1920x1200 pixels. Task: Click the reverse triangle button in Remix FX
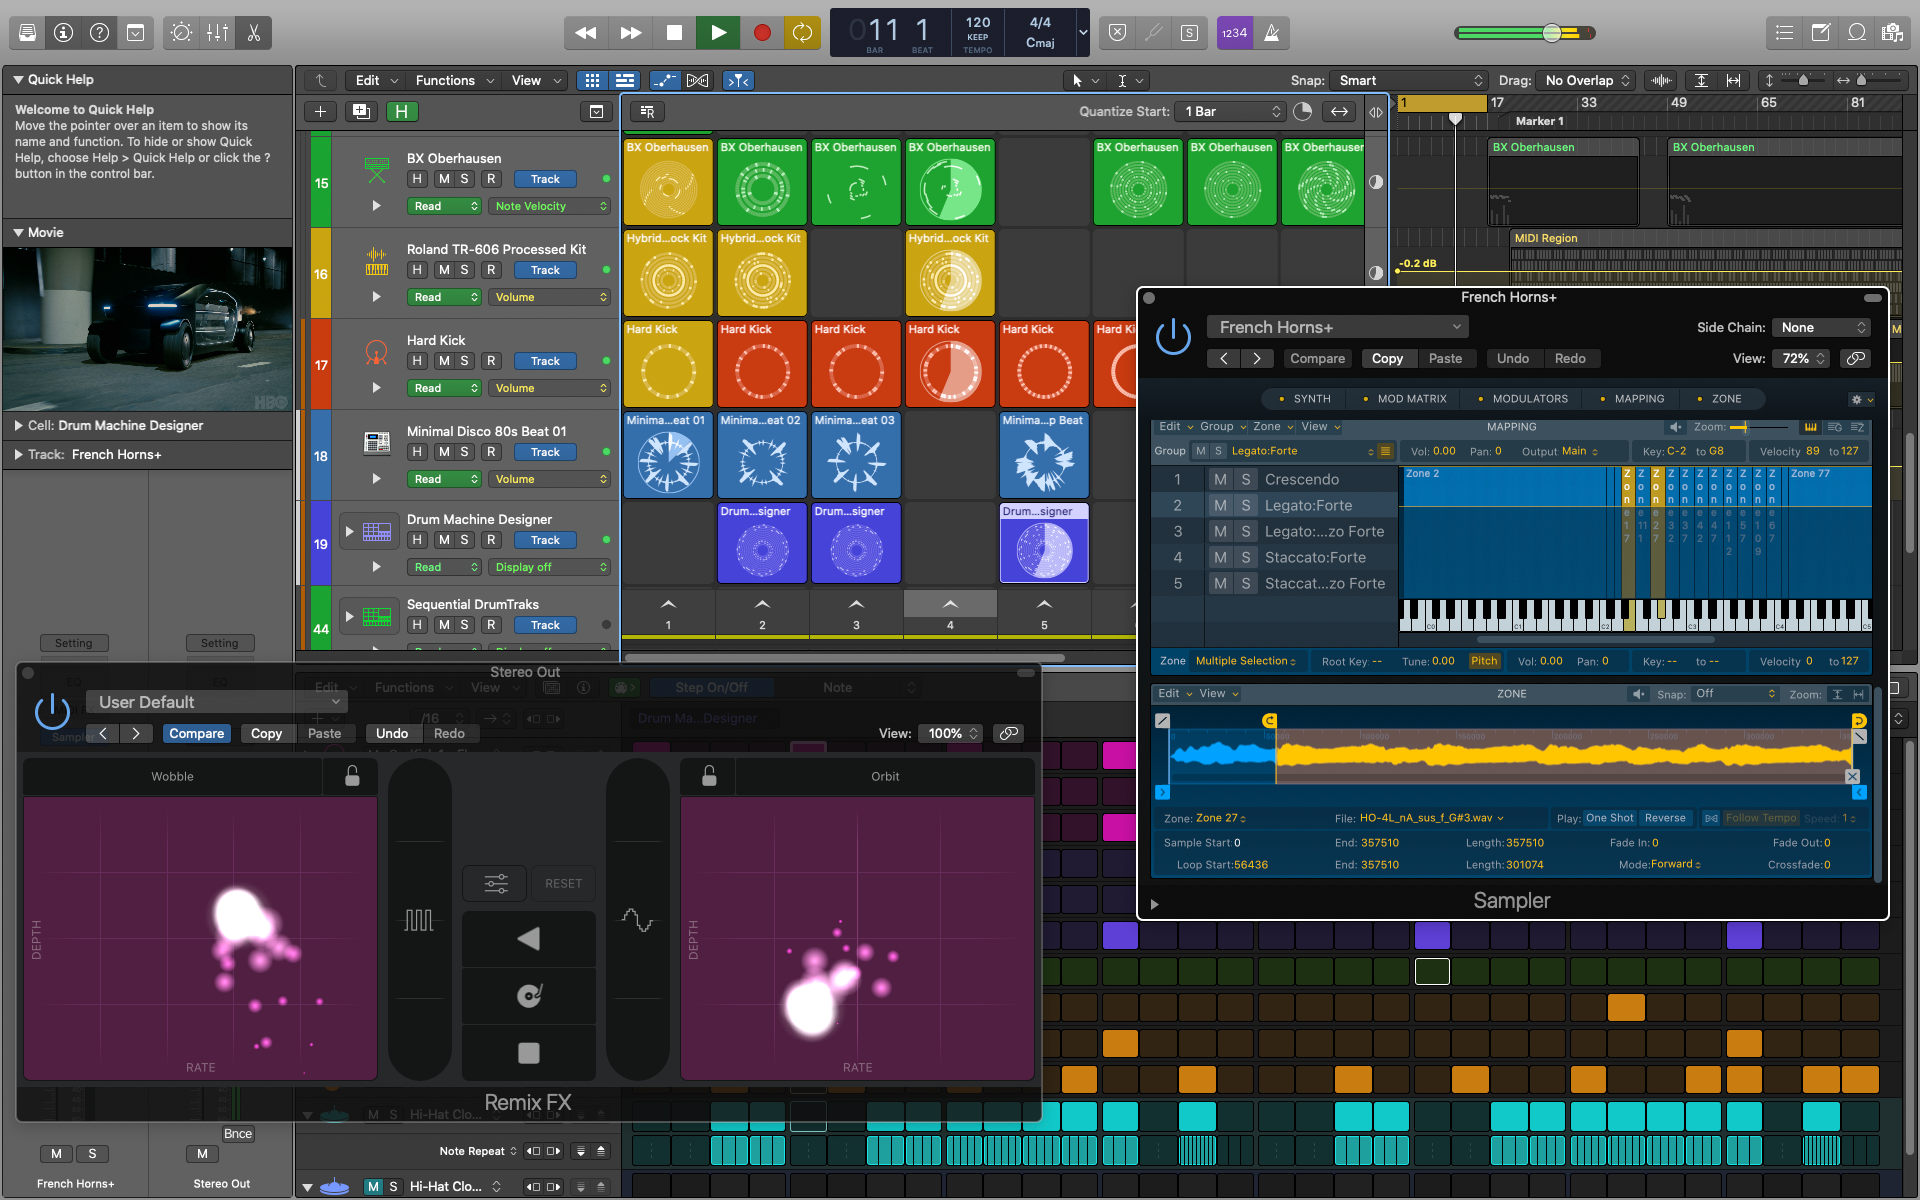[x=529, y=938]
